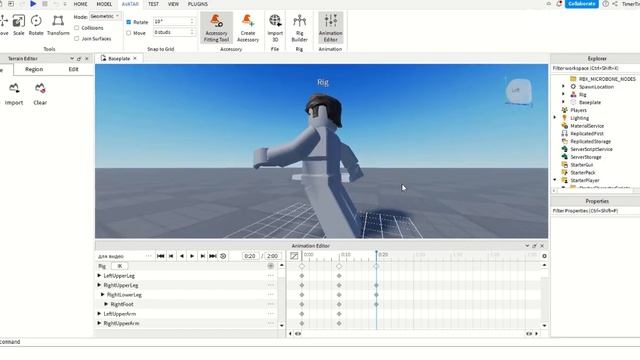This screenshot has height=360, width=640.
Task: Launch the Rig Builder
Action: (x=299, y=28)
